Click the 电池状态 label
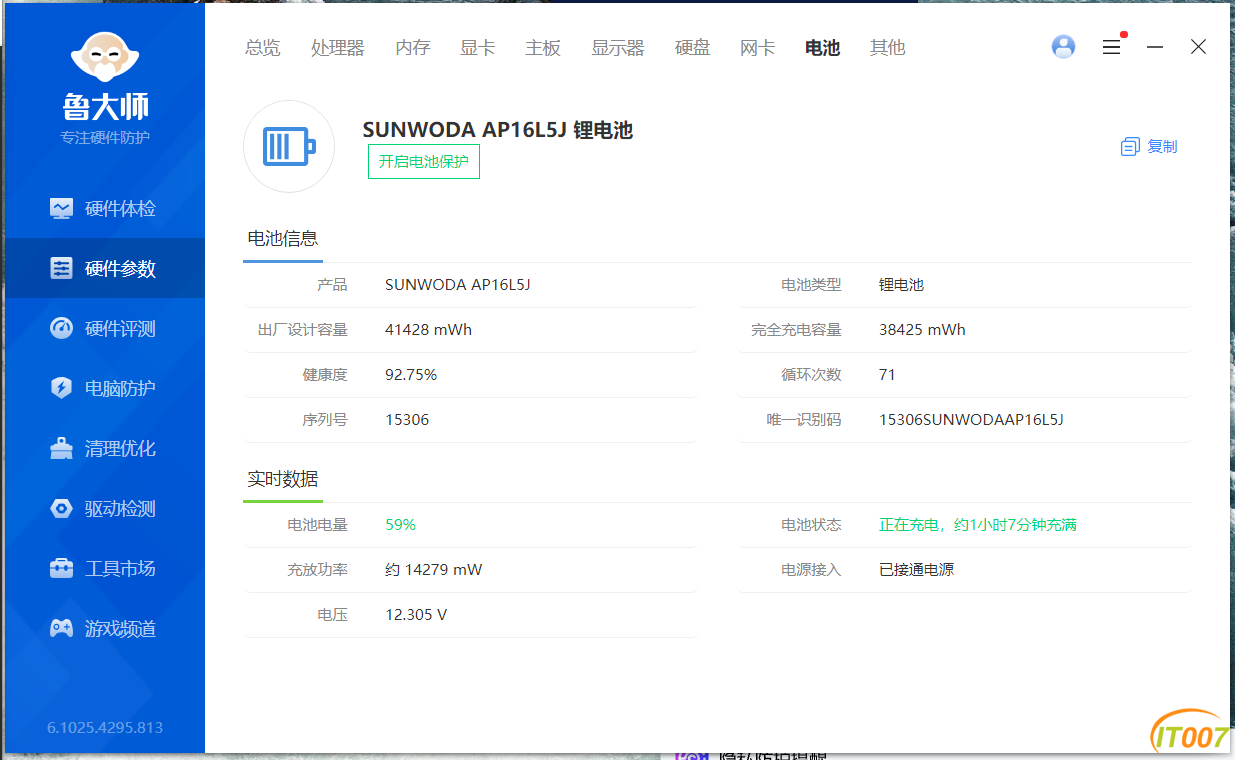Image resolution: width=1235 pixels, height=760 pixels. coord(812,525)
